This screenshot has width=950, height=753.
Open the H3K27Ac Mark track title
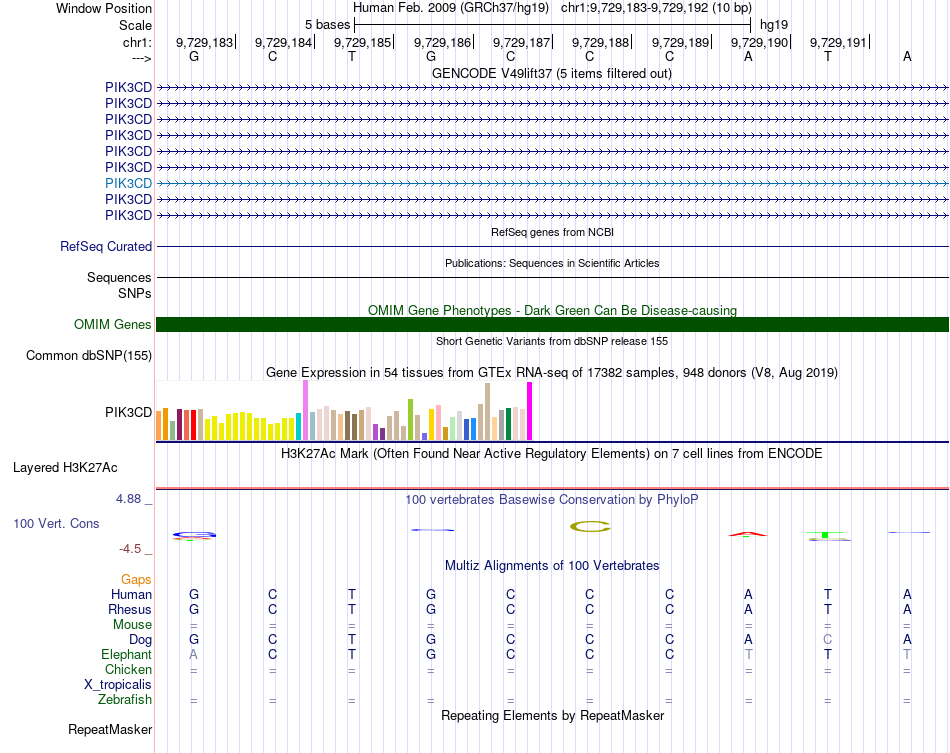point(552,454)
